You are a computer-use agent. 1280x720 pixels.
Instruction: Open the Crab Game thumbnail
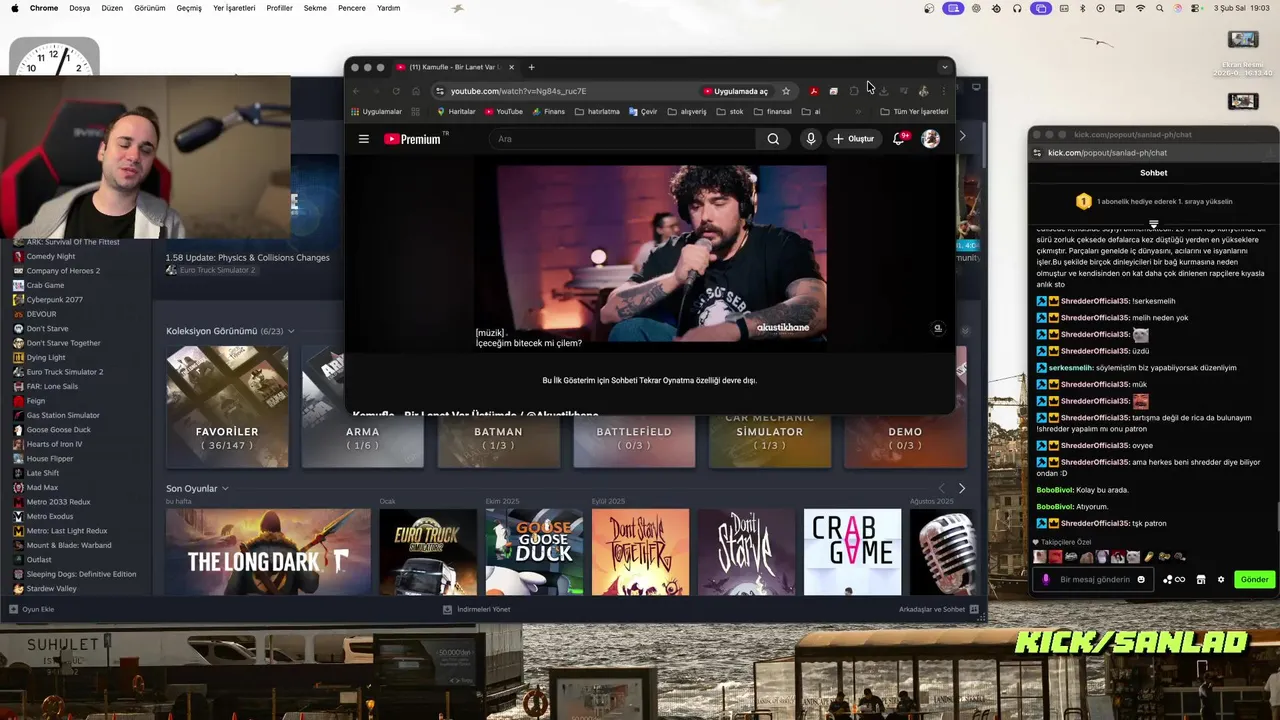(852, 552)
